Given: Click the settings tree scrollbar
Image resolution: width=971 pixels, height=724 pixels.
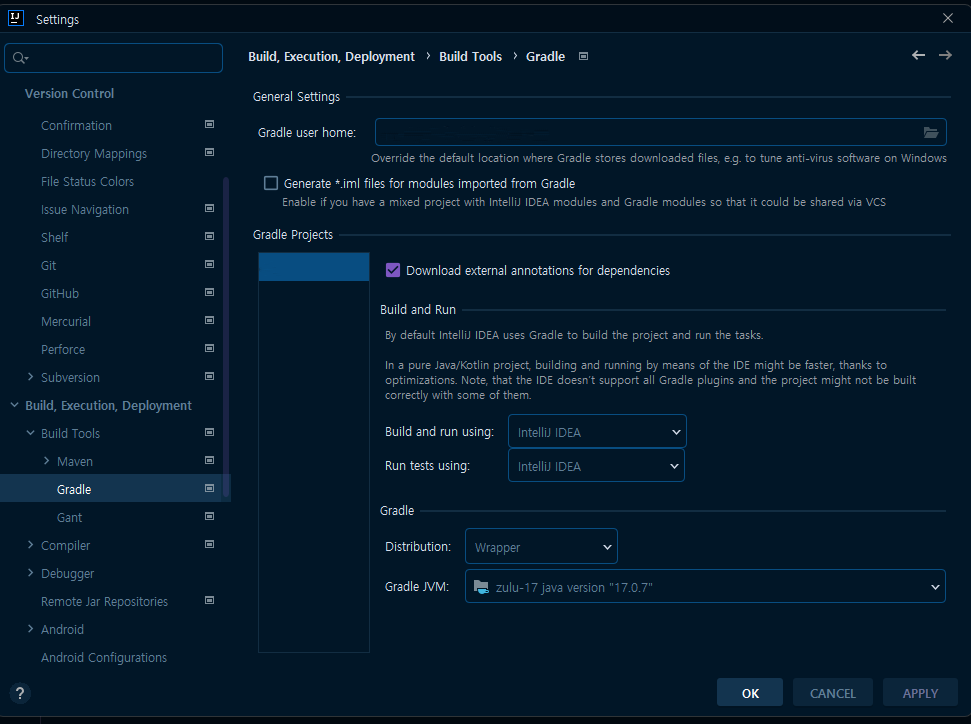Looking at the screenshot, I should [226, 338].
